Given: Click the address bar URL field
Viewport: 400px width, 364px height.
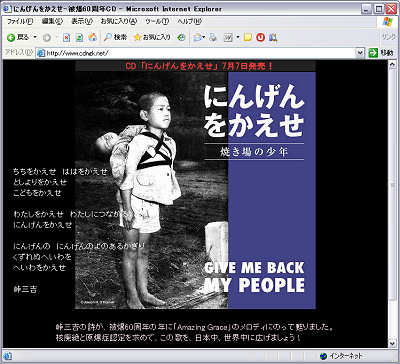Looking at the screenshot, I should (200, 53).
